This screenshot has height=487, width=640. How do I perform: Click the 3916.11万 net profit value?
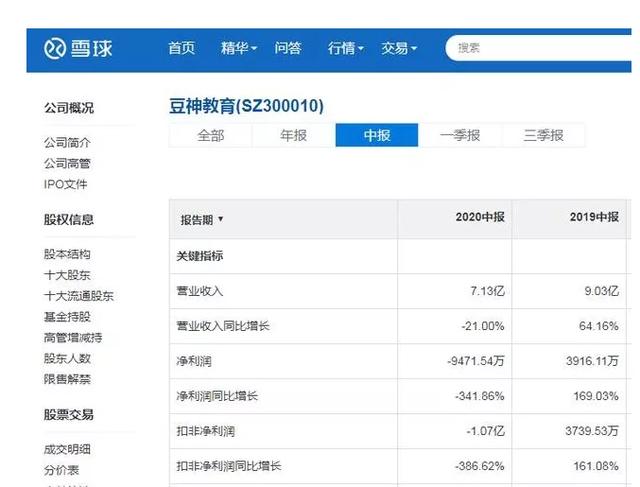pyautogui.click(x=592, y=361)
